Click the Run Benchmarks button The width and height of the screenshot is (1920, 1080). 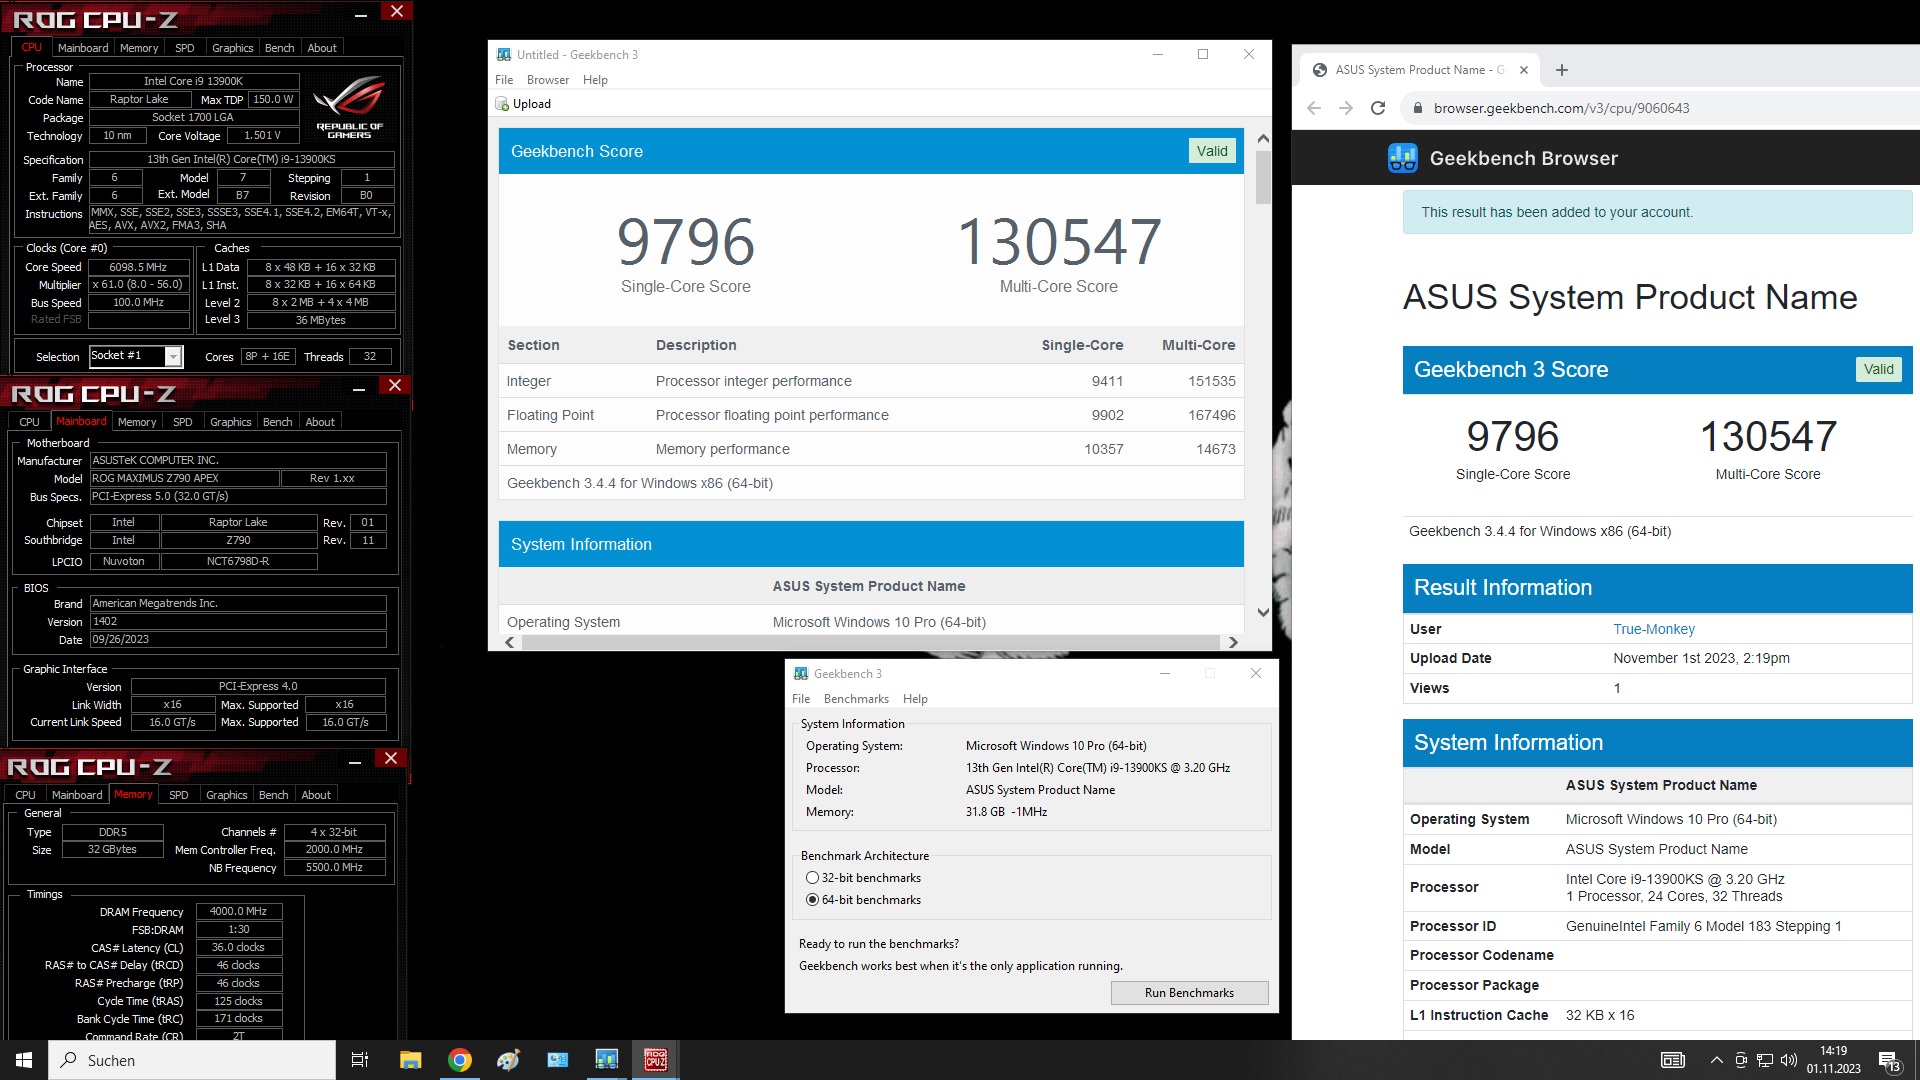(x=1189, y=993)
